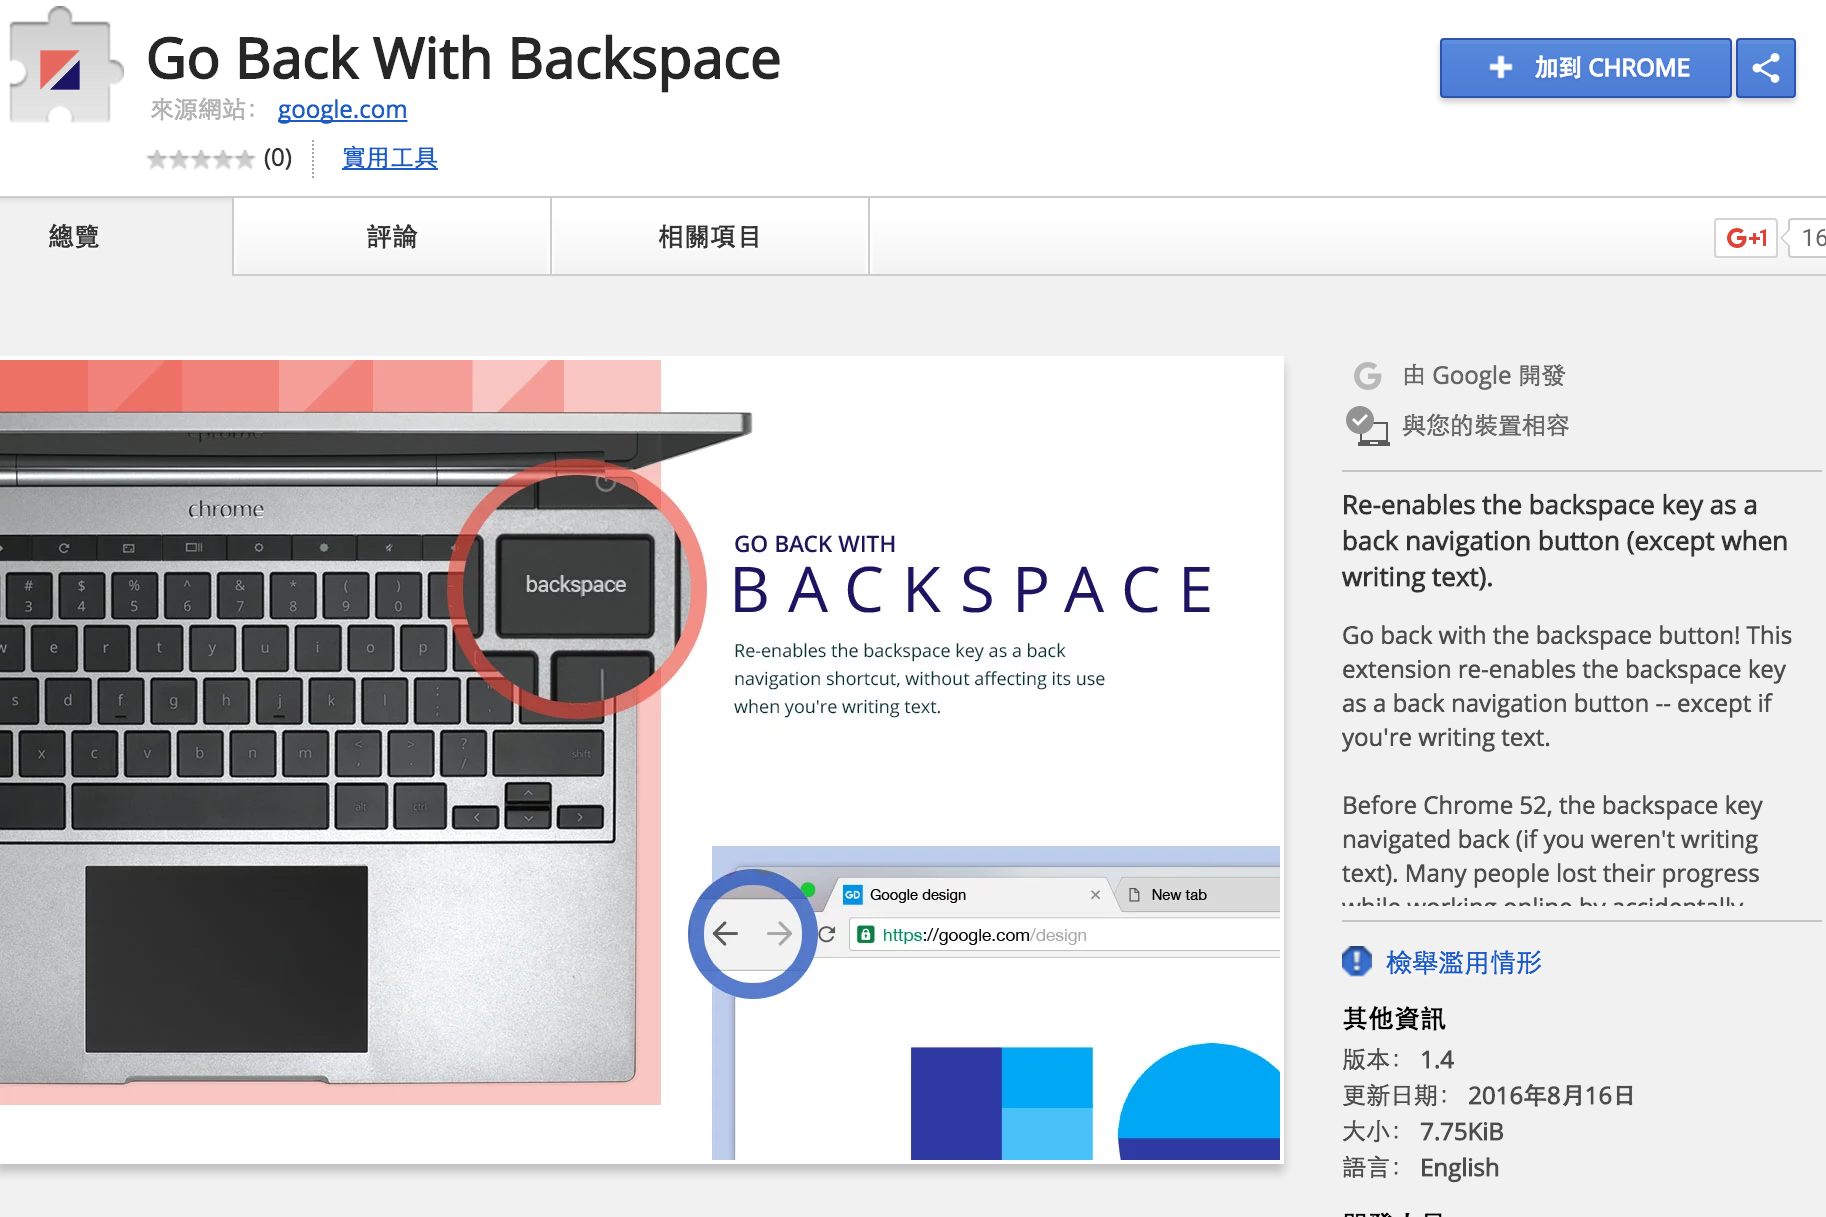
Task: Open the 實用工具 category link
Action: 390,158
